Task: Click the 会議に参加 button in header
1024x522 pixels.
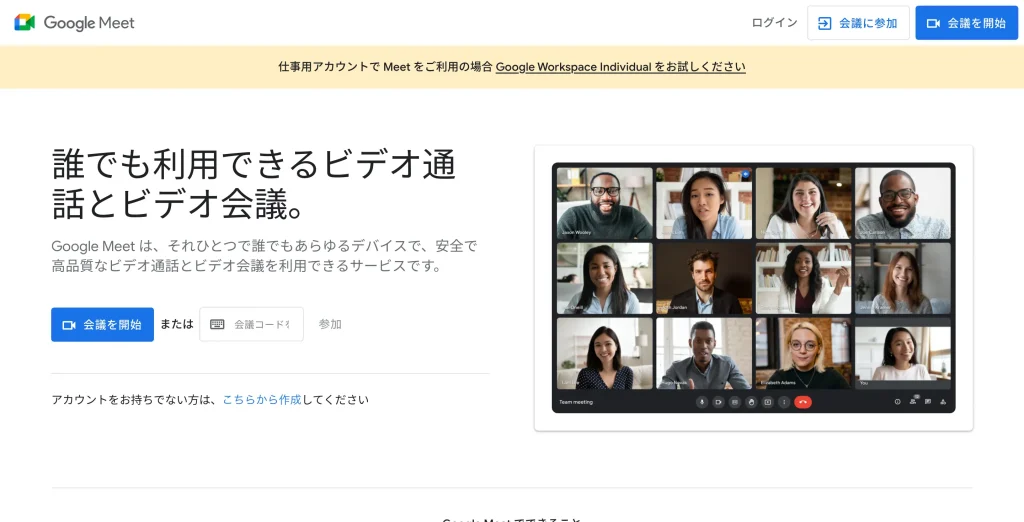Action: point(858,23)
